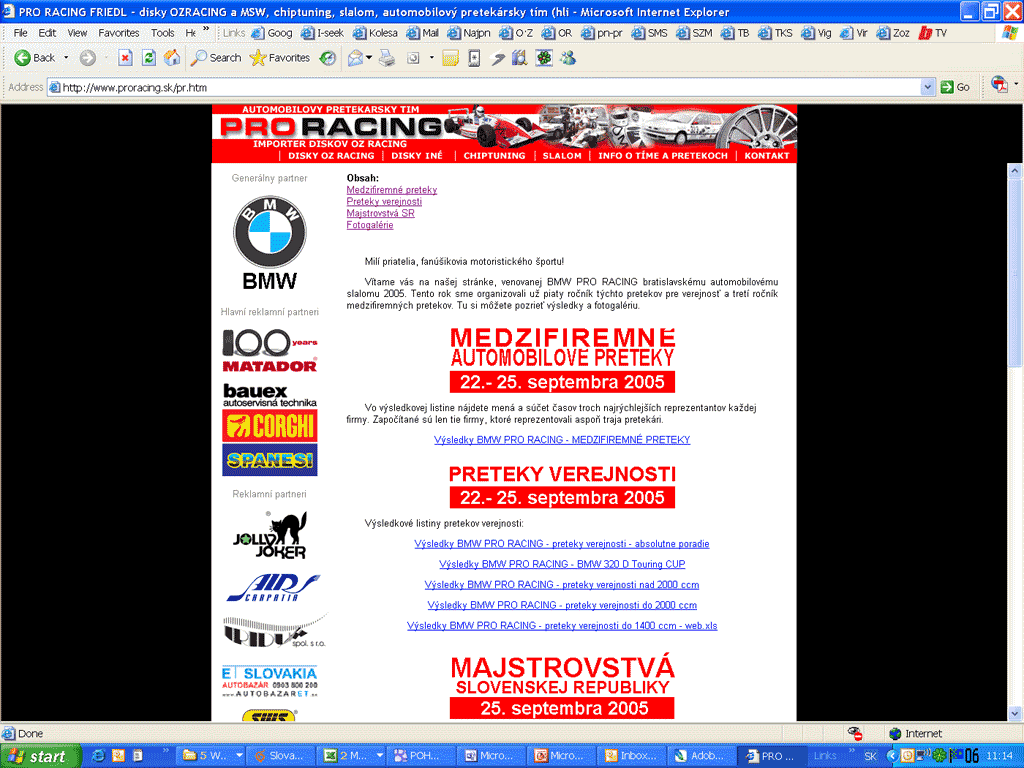Open the DISKY OZ RACING site tab

coord(331,156)
